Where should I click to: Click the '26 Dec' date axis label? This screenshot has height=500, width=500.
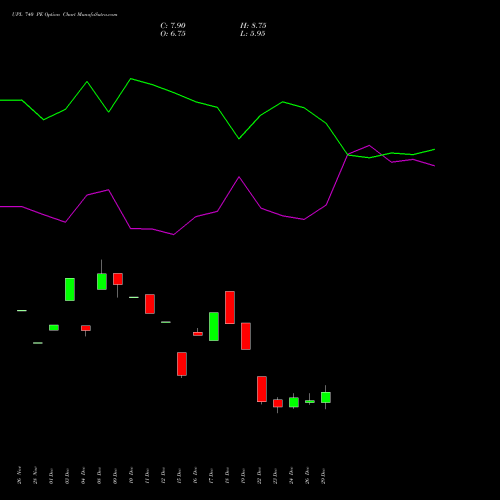pos(307,475)
